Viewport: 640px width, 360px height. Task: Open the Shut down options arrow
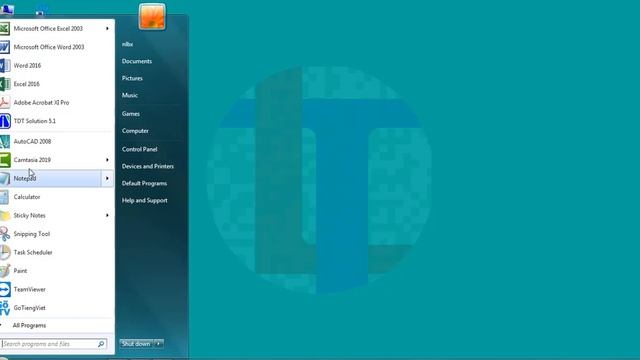[158, 344]
